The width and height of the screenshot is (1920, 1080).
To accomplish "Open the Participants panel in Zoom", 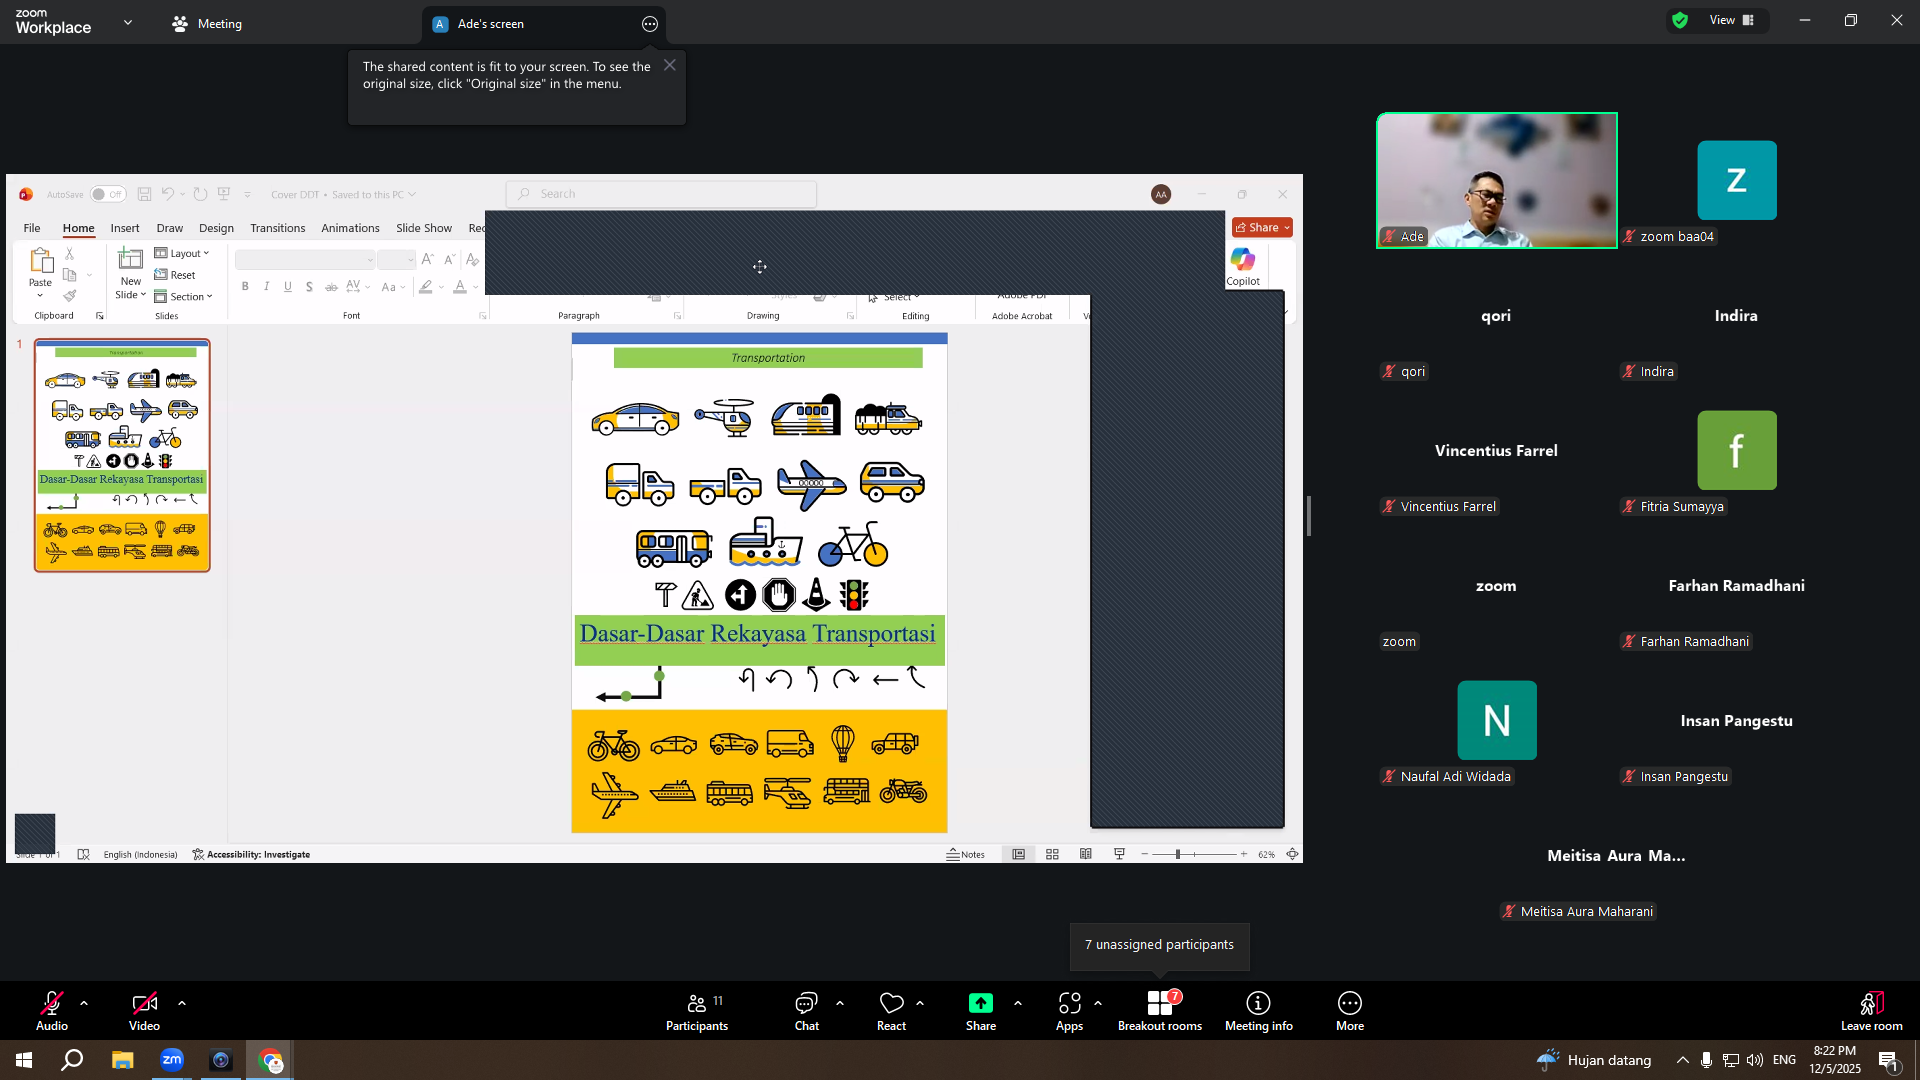I will coord(697,1011).
